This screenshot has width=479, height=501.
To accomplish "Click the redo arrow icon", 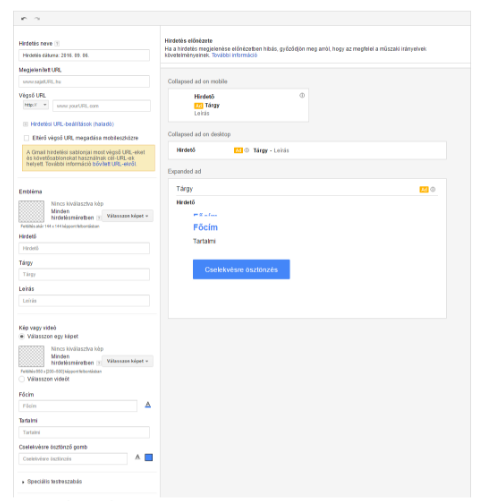I will 37,19.
